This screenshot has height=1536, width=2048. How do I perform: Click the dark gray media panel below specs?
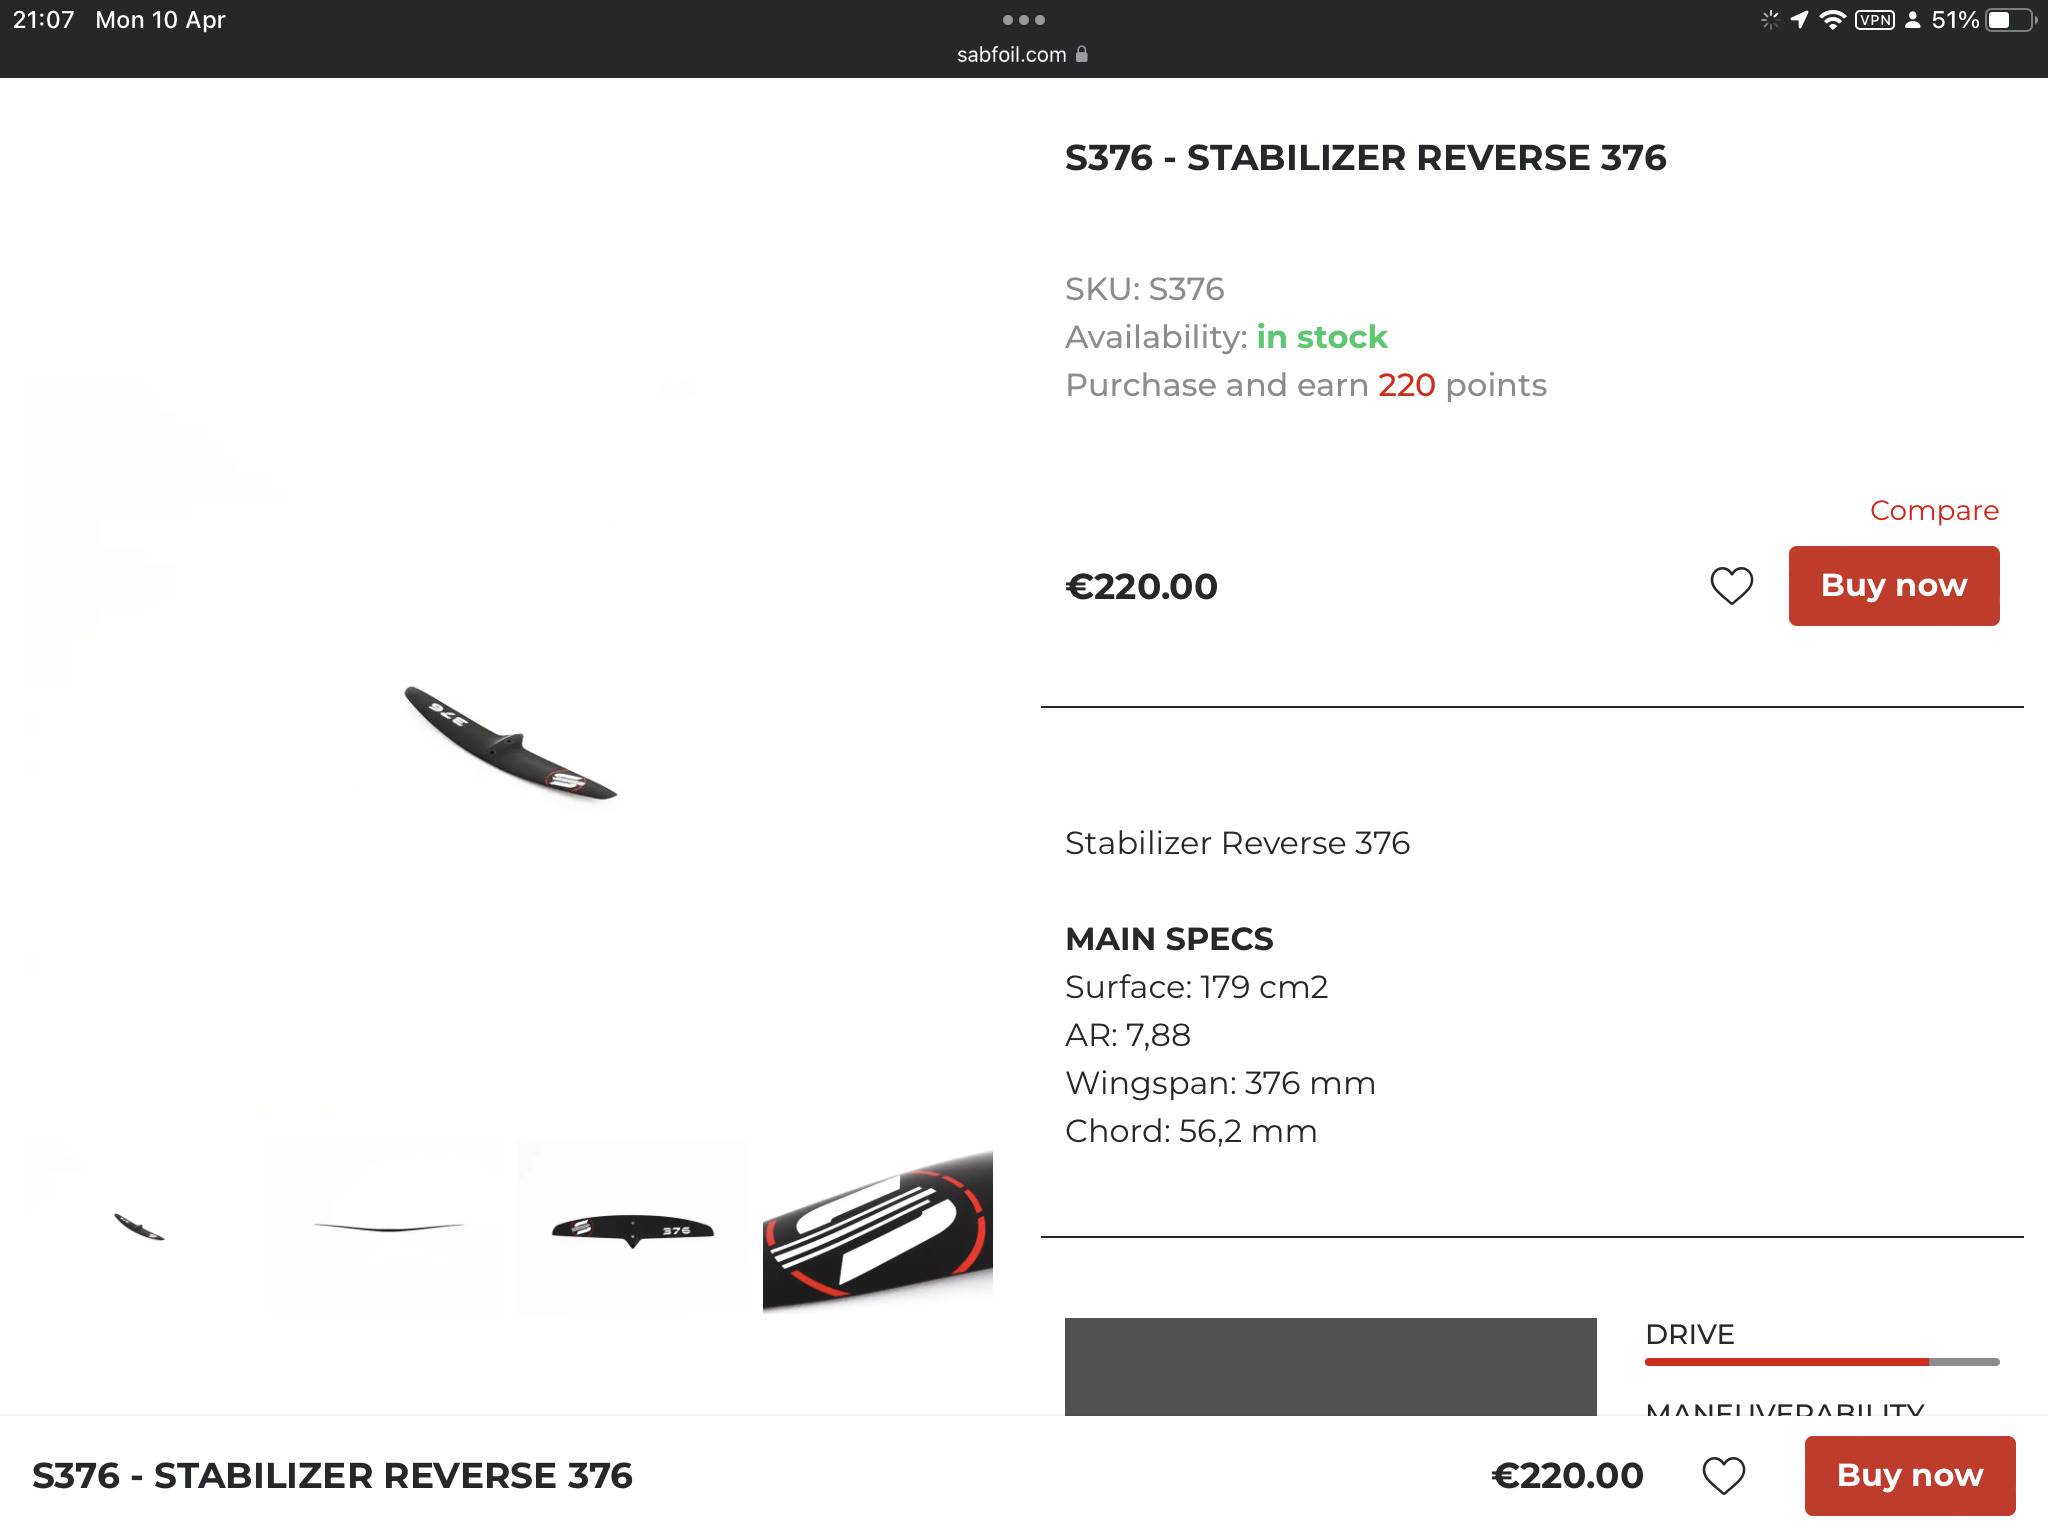coord(1330,1366)
